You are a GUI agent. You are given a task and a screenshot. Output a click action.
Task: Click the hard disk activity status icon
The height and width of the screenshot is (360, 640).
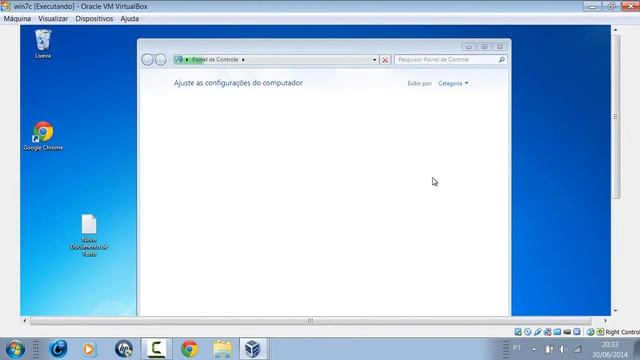[x=518, y=332]
